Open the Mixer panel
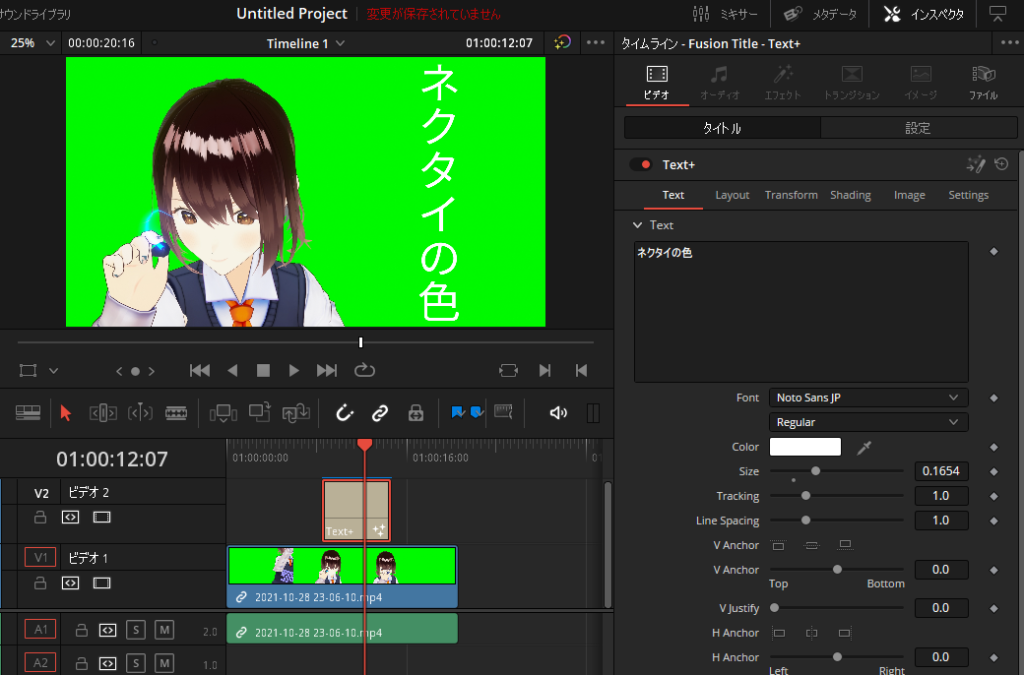The width and height of the screenshot is (1024, 675). [724, 14]
